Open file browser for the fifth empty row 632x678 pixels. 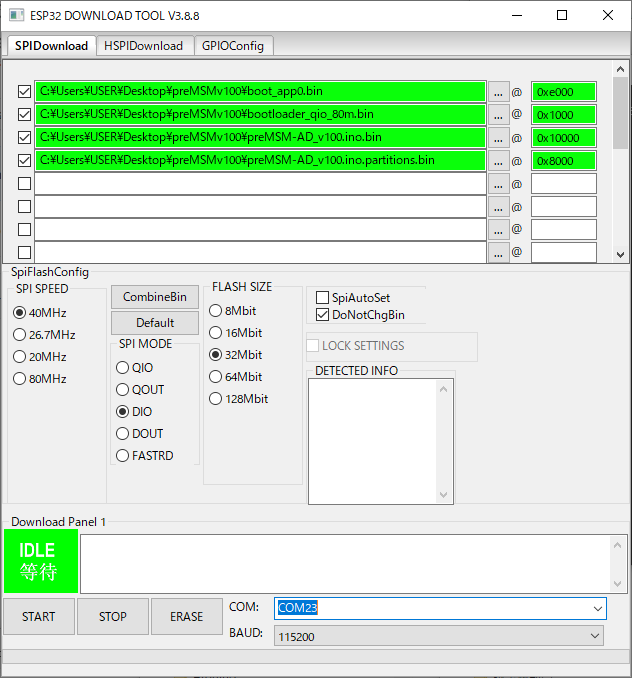[x=498, y=184]
